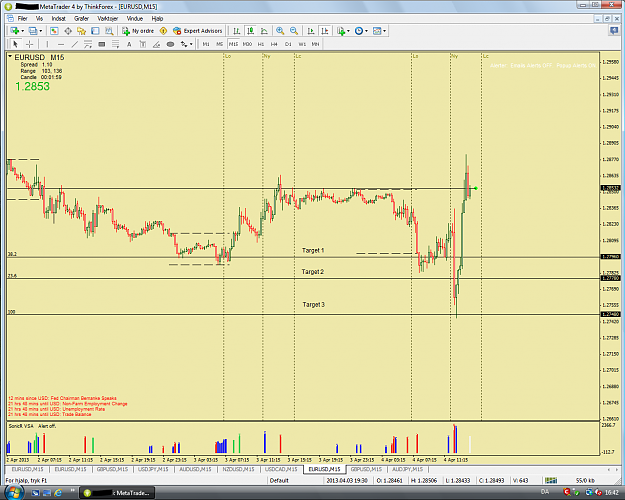This screenshot has height=500, width=625.
Task: Open the New Chart toolbar icon
Action: click(x=15, y=31)
